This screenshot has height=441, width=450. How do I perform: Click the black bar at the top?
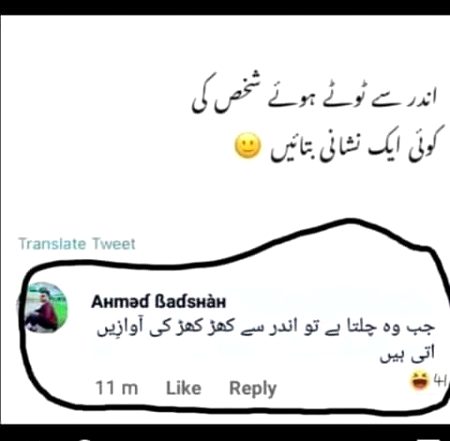(x=225, y=7)
